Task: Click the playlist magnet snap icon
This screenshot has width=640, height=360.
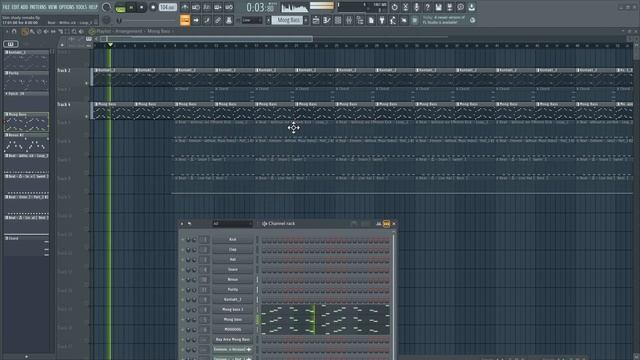Action: (14, 31)
